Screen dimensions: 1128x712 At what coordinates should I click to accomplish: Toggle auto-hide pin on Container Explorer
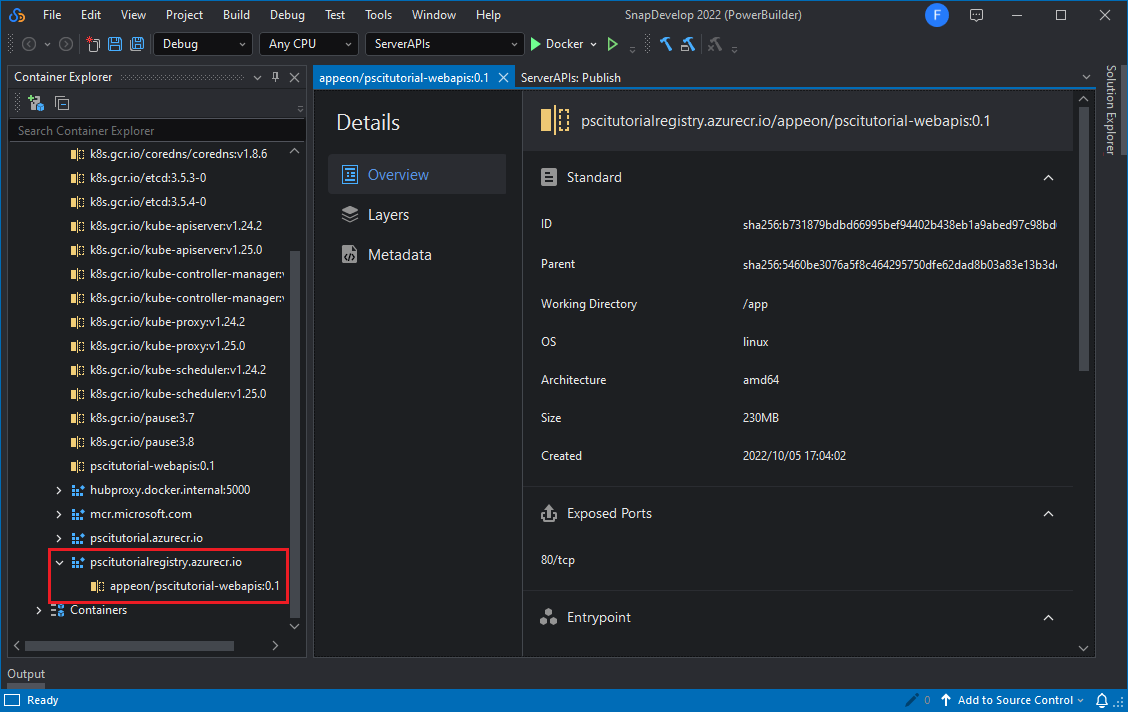(x=276, y=77)
